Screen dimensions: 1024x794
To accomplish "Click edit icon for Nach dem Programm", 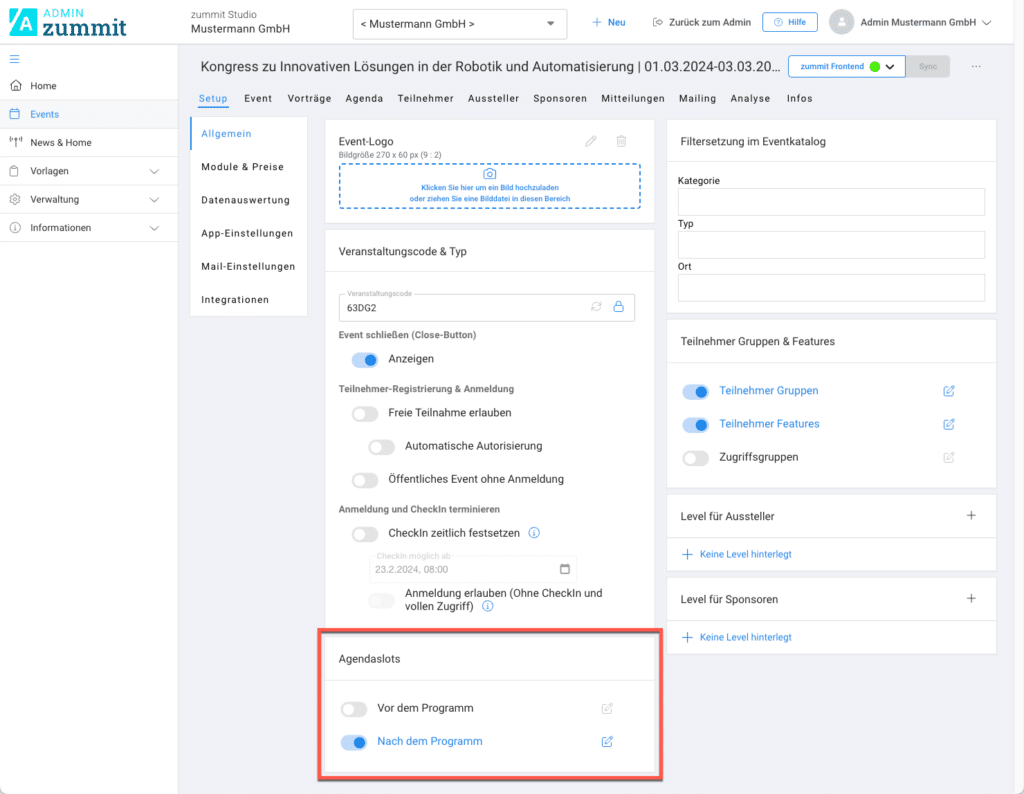I will pos(607,742).
